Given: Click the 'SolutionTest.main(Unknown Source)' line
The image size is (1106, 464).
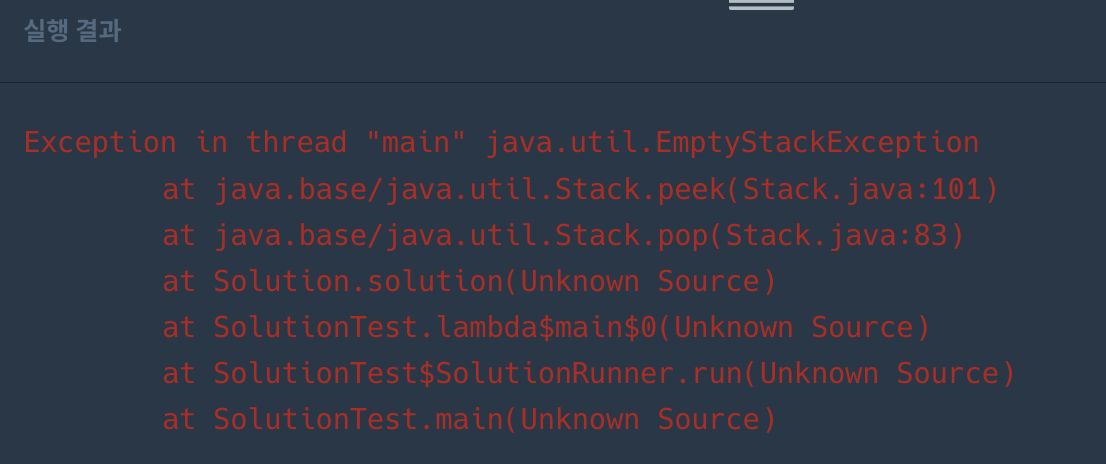Looking at the screenshot, I should (x=470, y=420).
